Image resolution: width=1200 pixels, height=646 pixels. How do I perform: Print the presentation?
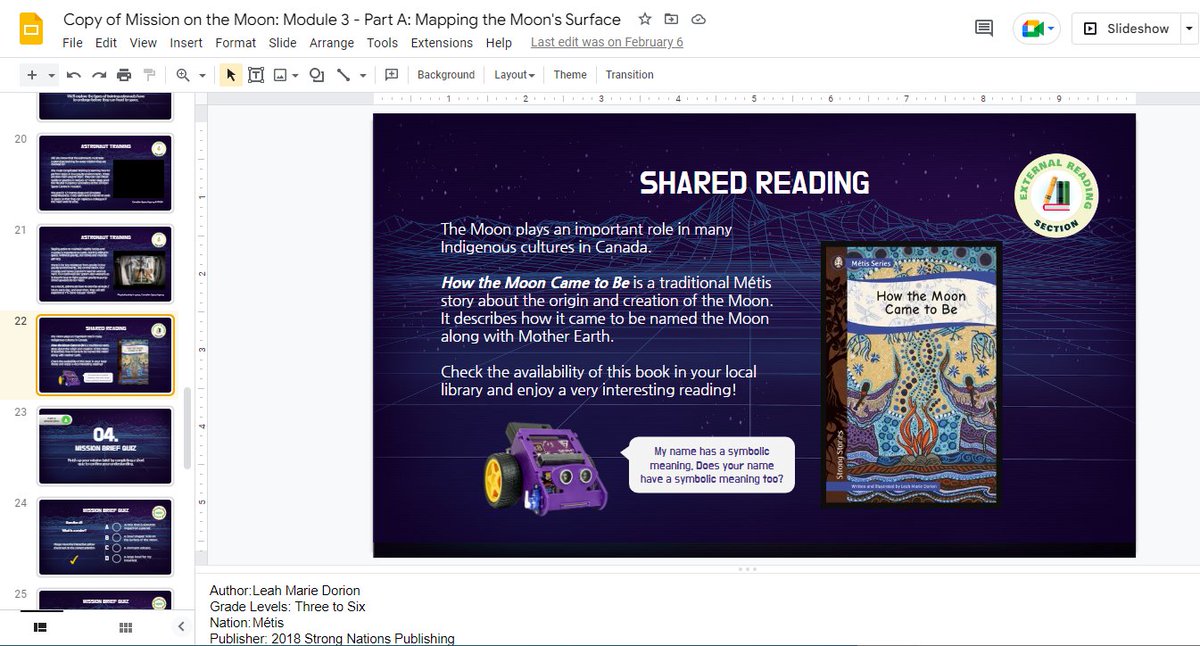click(x=124, y=75)
